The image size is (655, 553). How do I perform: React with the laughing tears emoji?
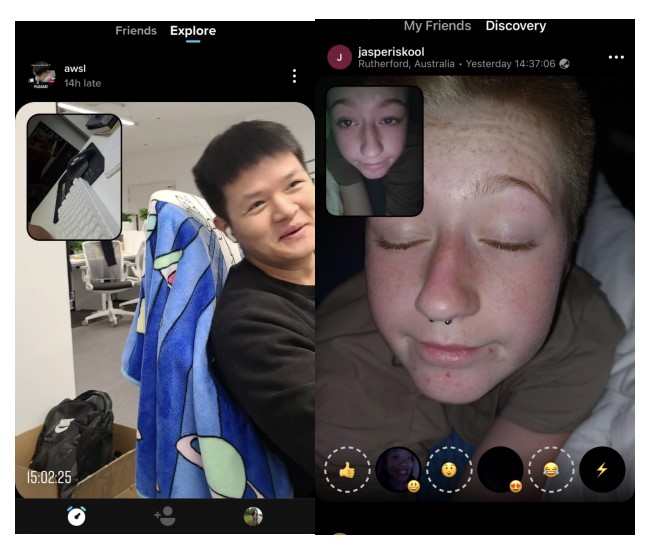(x=551, y=470)
